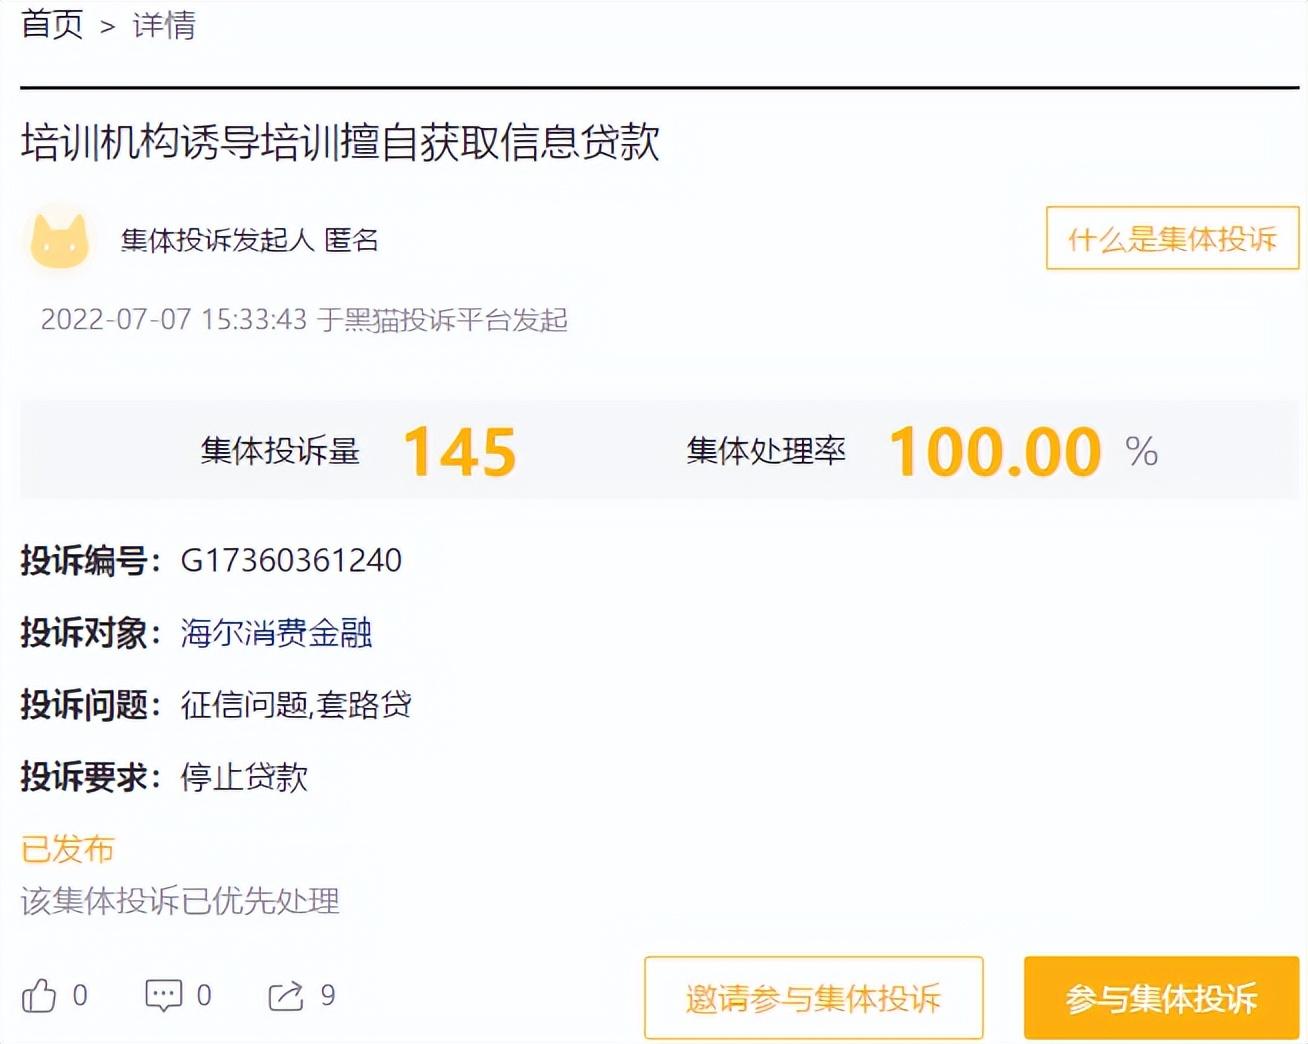This screenshot has height=1044, width=1308.
Task: Click the thumbs-up like icon
Action: pyautogui.click(x=39, y=995)
